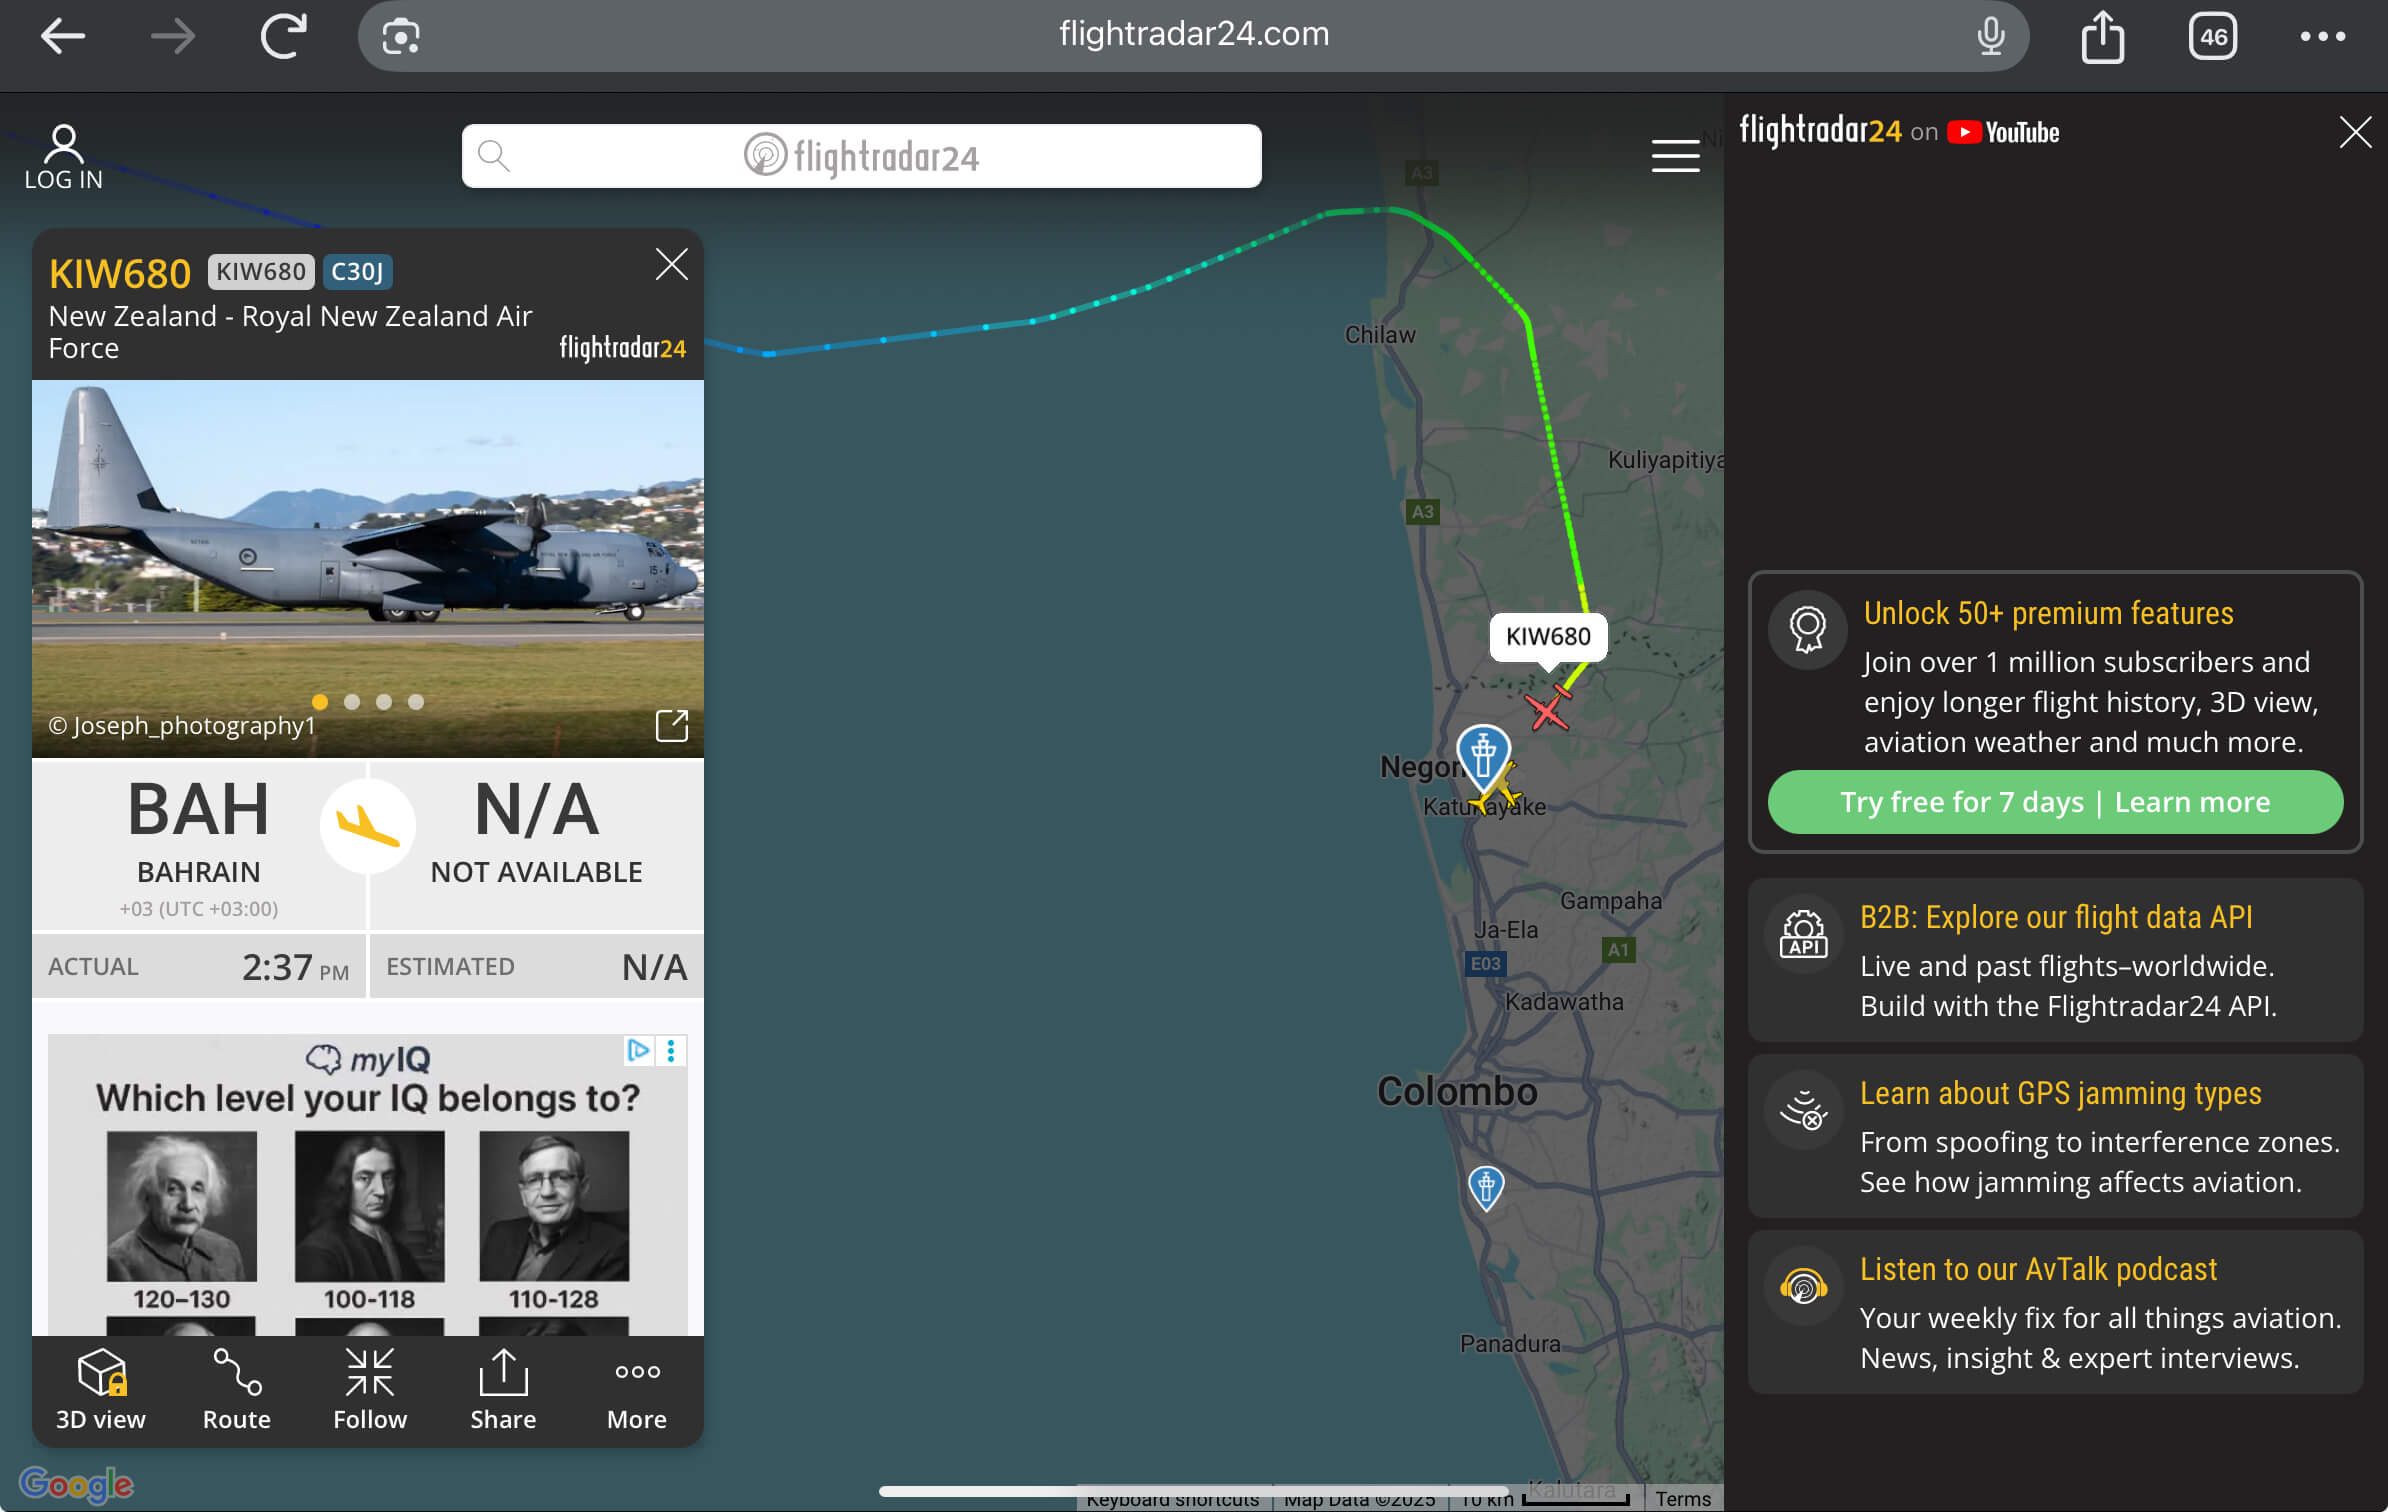This screenshot has width=2388, height=1512.
Task: Show the flight Route
Action: (x=237, y=1390)
